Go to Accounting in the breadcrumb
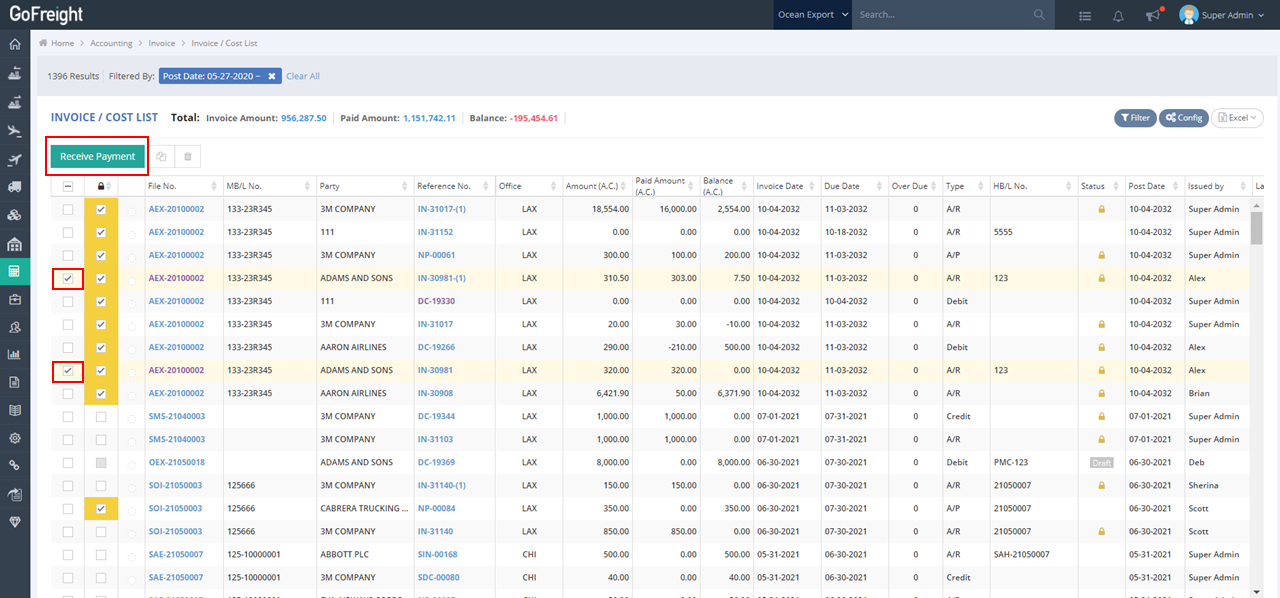 [111, 43]
